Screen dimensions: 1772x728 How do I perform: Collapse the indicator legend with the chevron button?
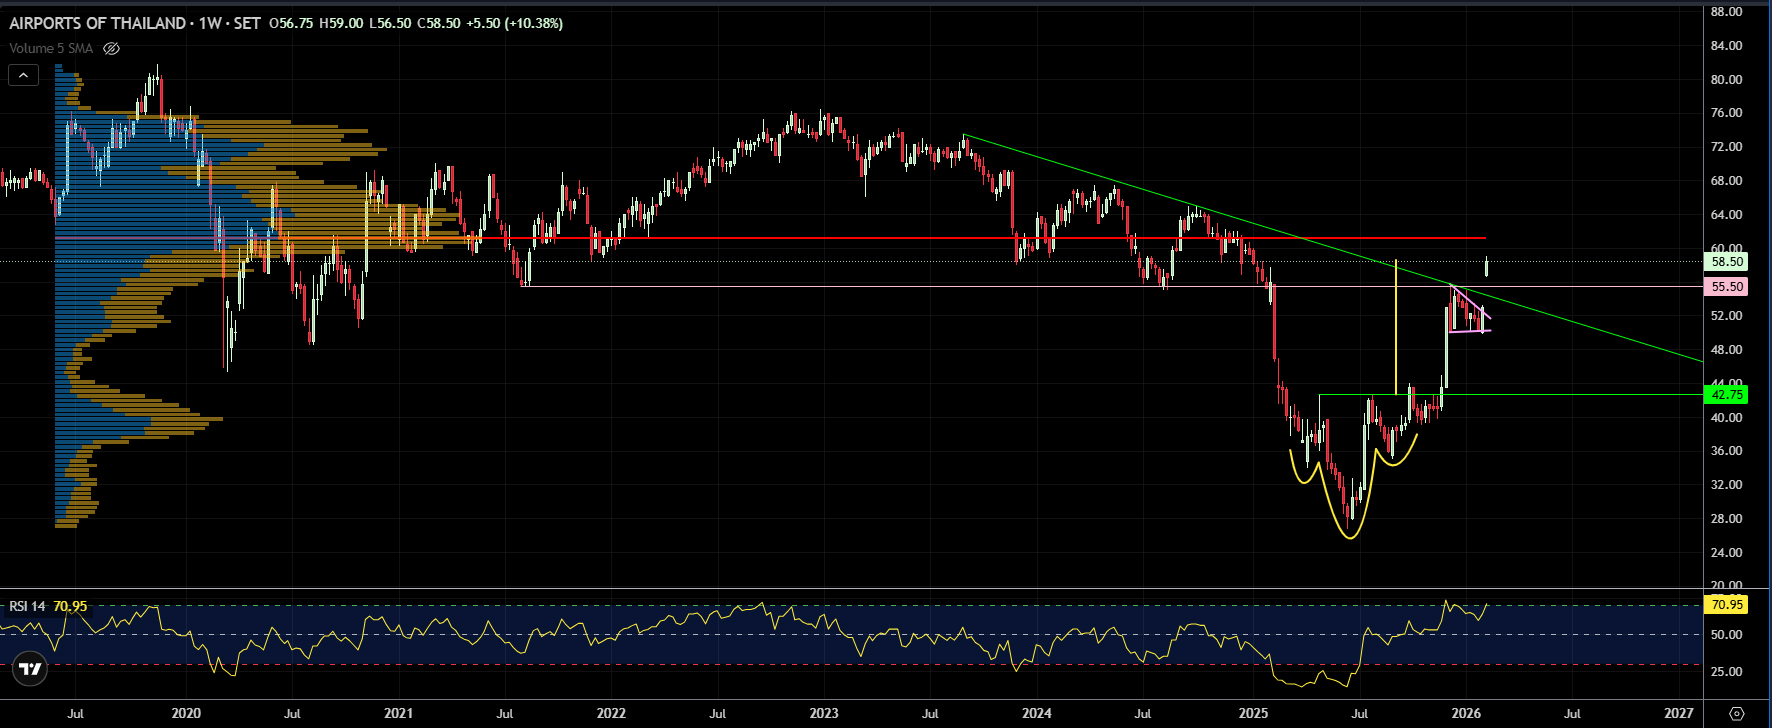(23, 75)
